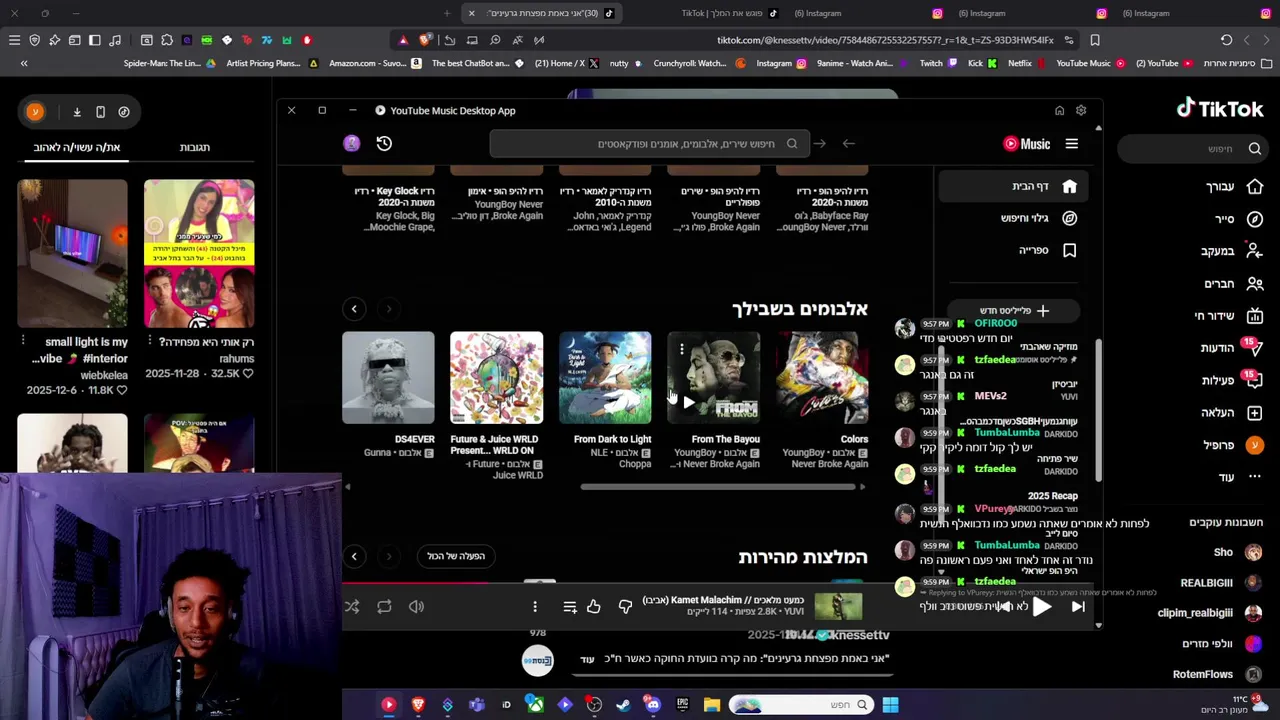The height and width of the screenshot is (720, 1280).
Task: Open YouTube Music history icon
Action: pyautogui.click(x=384, y=143)
